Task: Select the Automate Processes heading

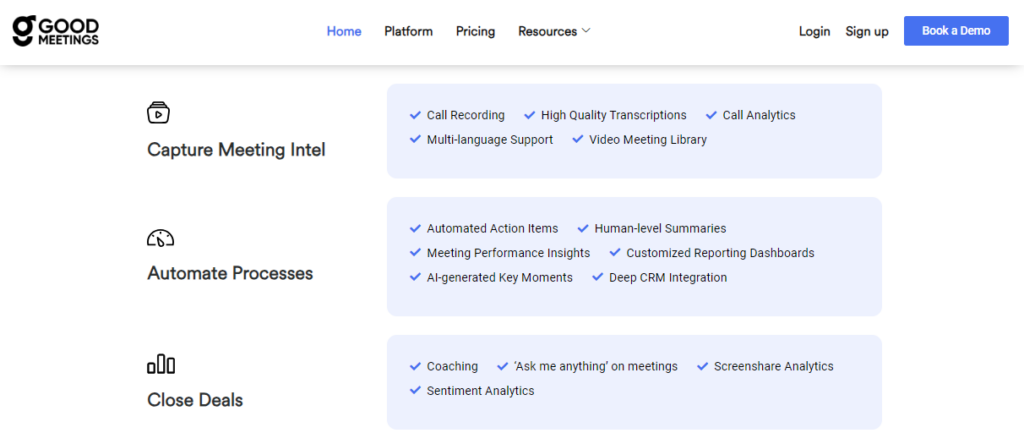Action: 230,273
